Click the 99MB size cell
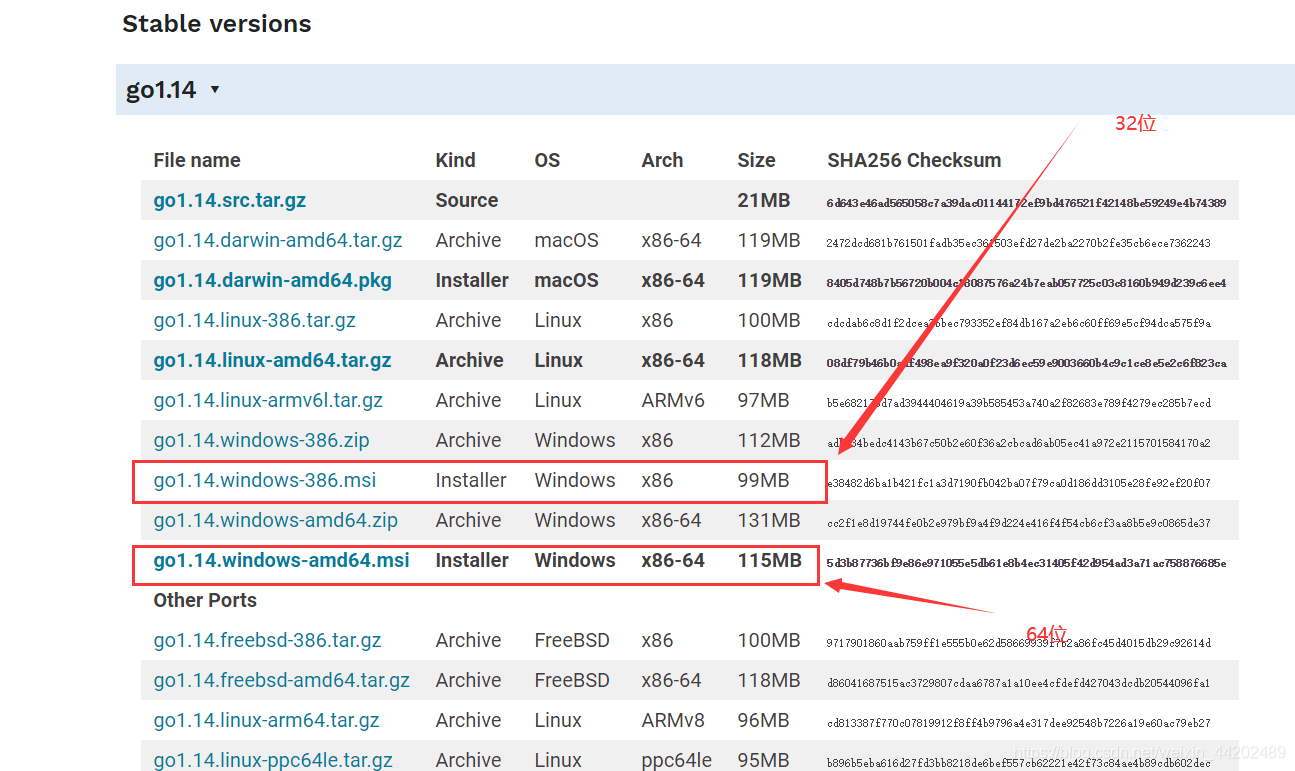The image size is (1295, 771). pos(764,480)
